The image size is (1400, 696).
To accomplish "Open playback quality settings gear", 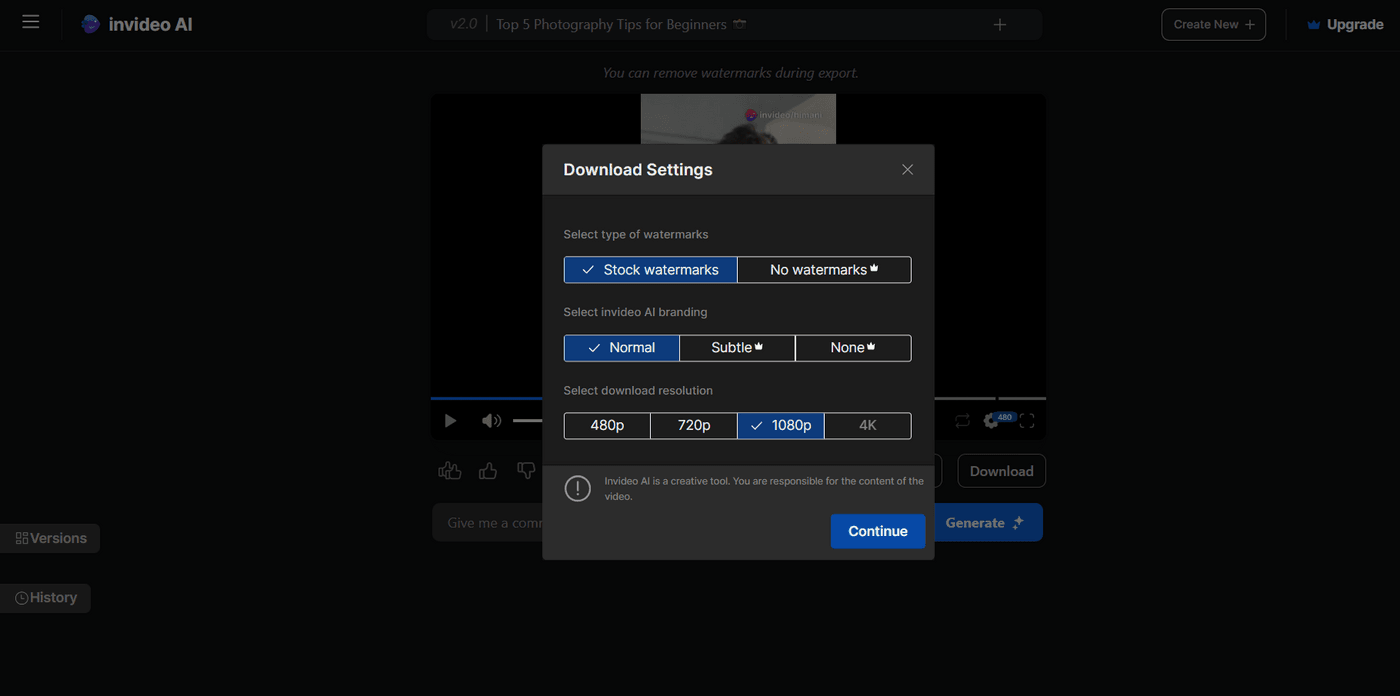I will (x=991, y=420).
